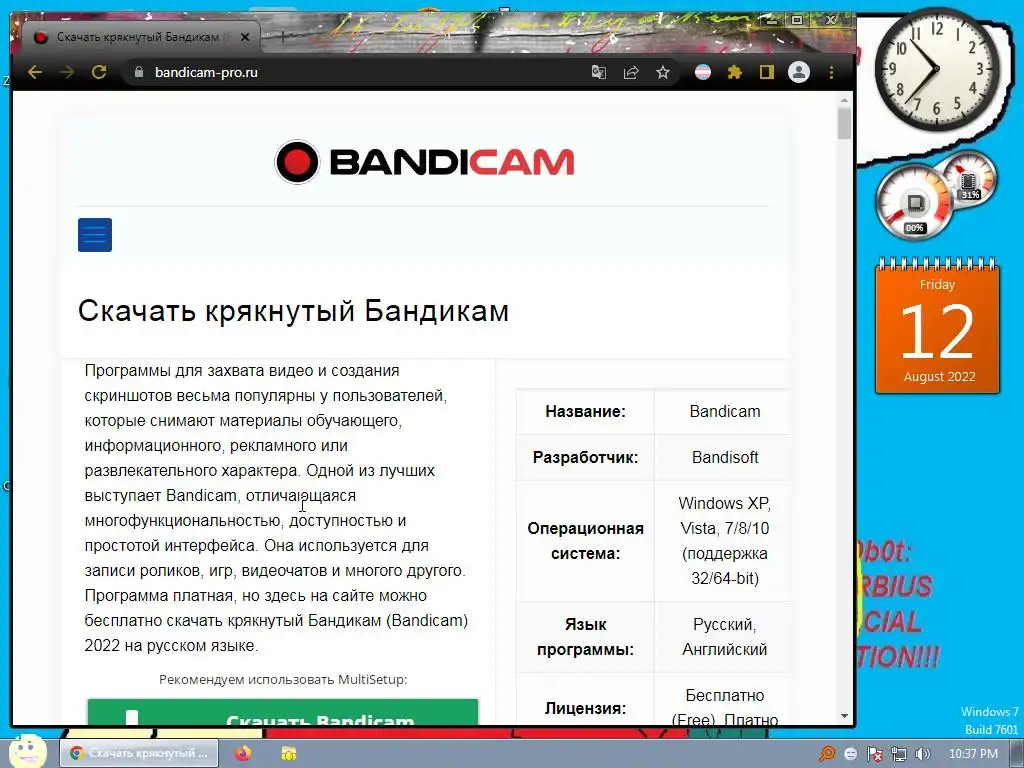Click the orange magnifier tray icon

(827, 754)
